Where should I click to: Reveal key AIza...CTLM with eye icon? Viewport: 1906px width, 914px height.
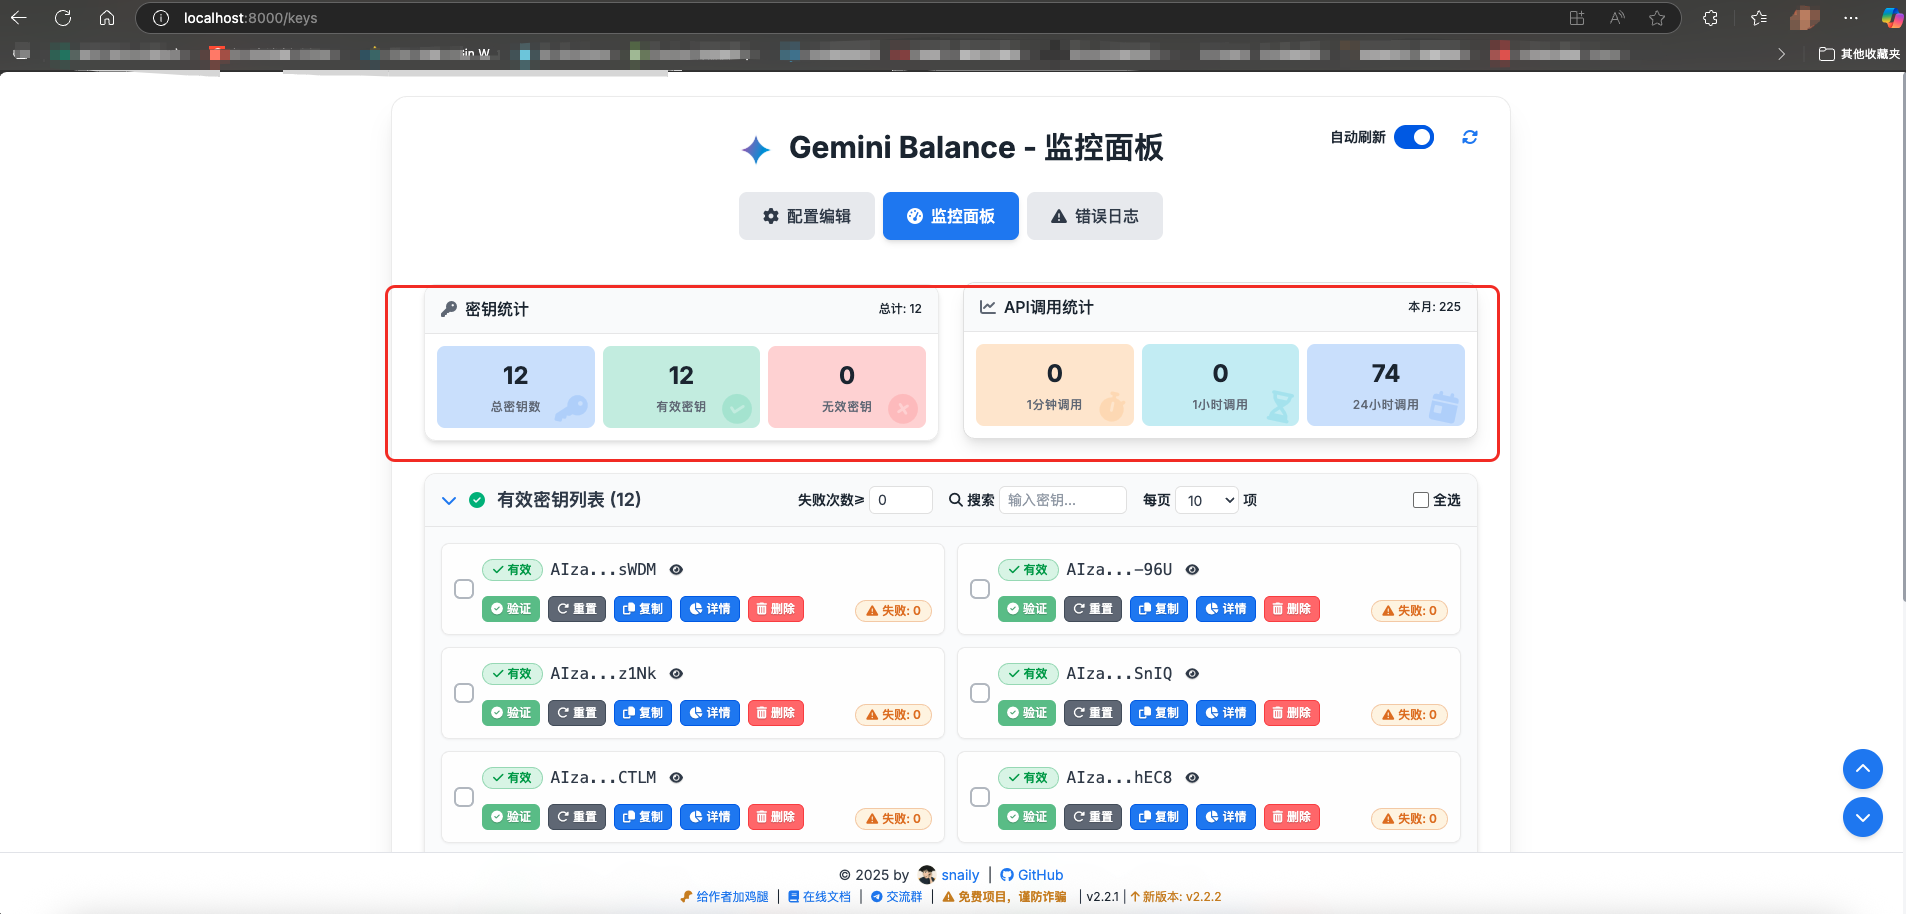point(676,778)
